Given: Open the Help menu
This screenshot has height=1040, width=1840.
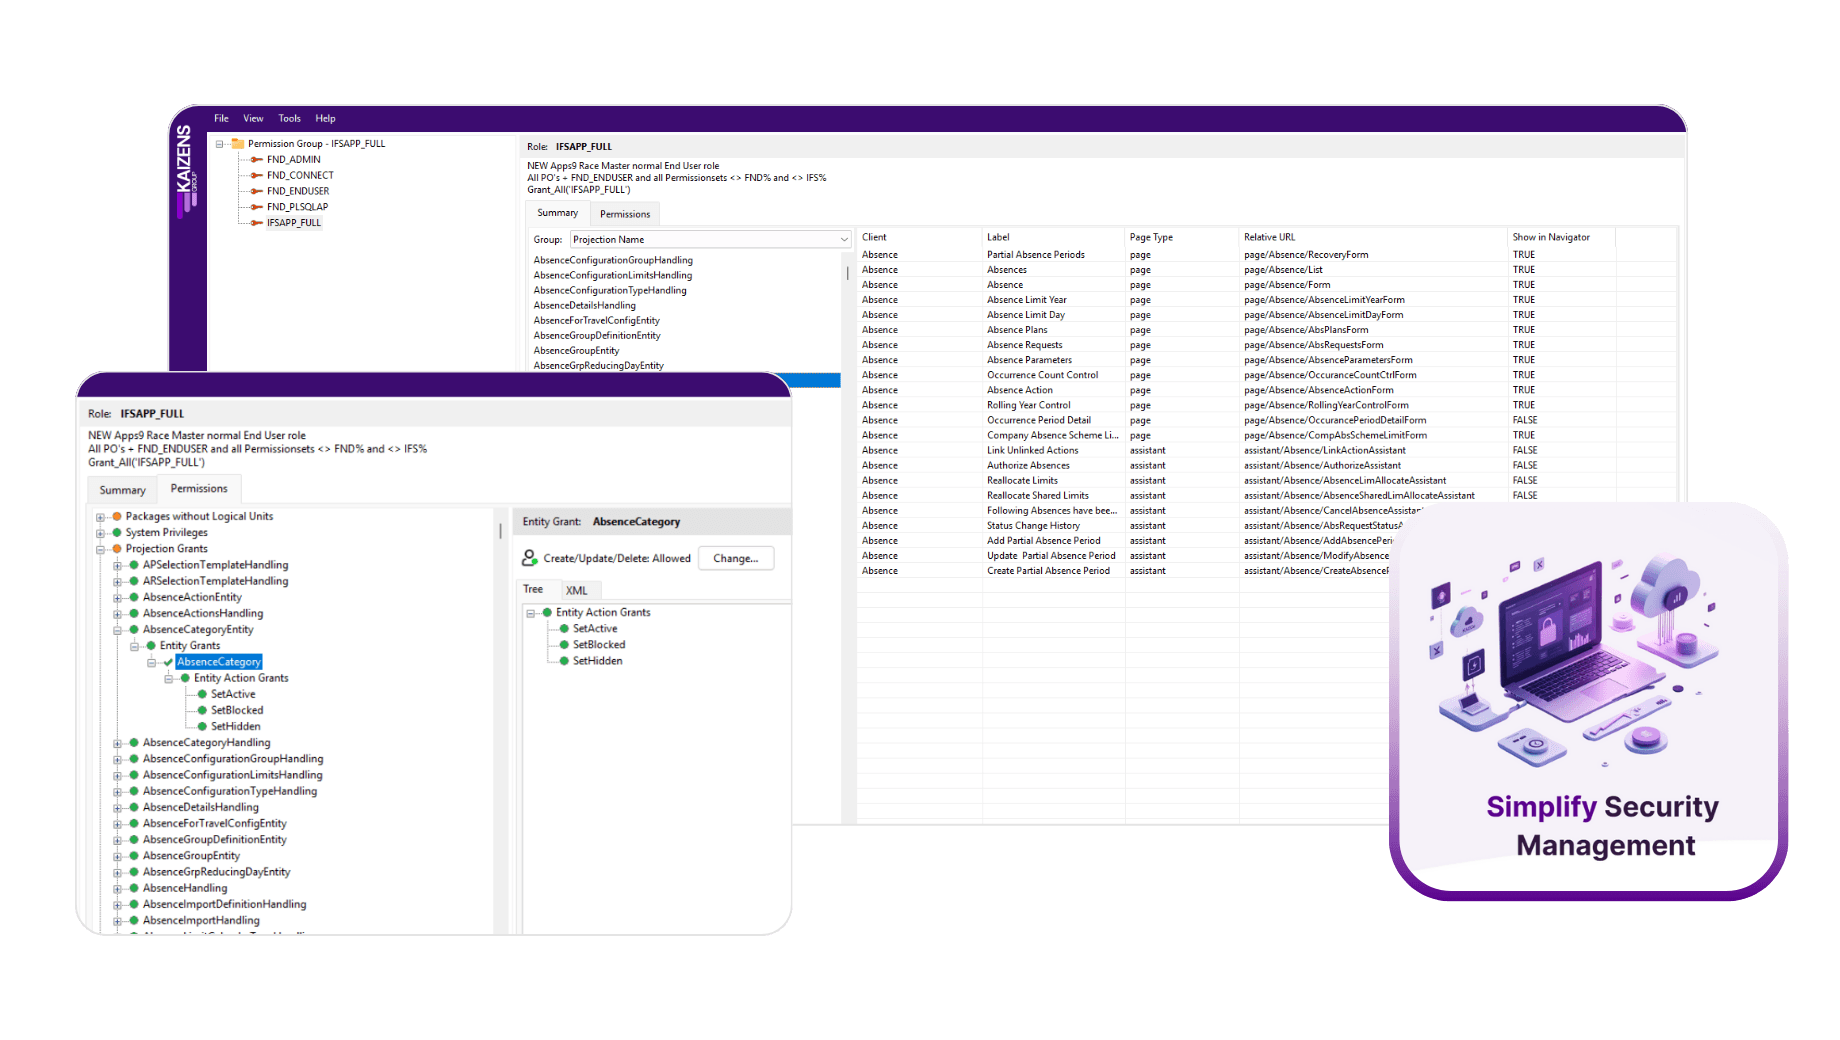Looking at the screenshot, I should point(325,118).
